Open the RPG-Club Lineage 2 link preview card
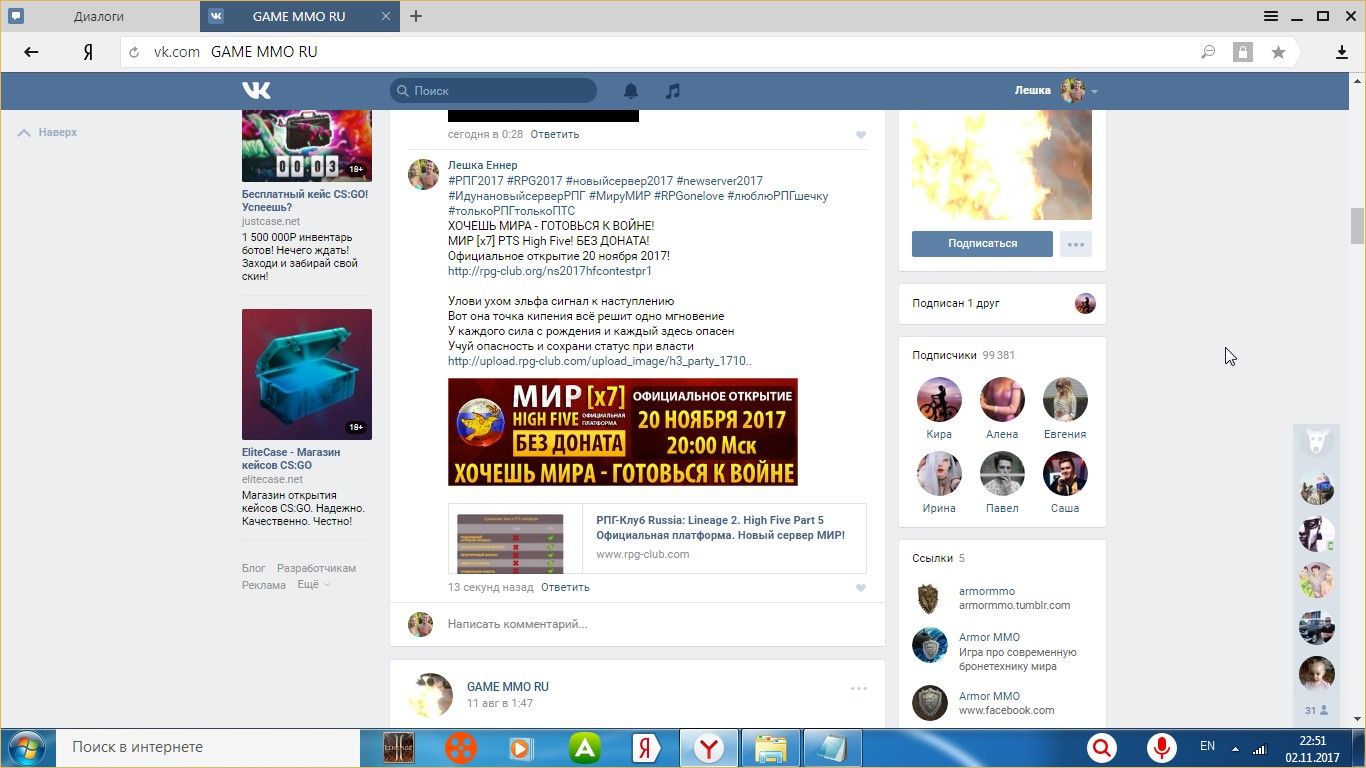Viewport: 1366px width, 768px height. click(x=657, y=538)
